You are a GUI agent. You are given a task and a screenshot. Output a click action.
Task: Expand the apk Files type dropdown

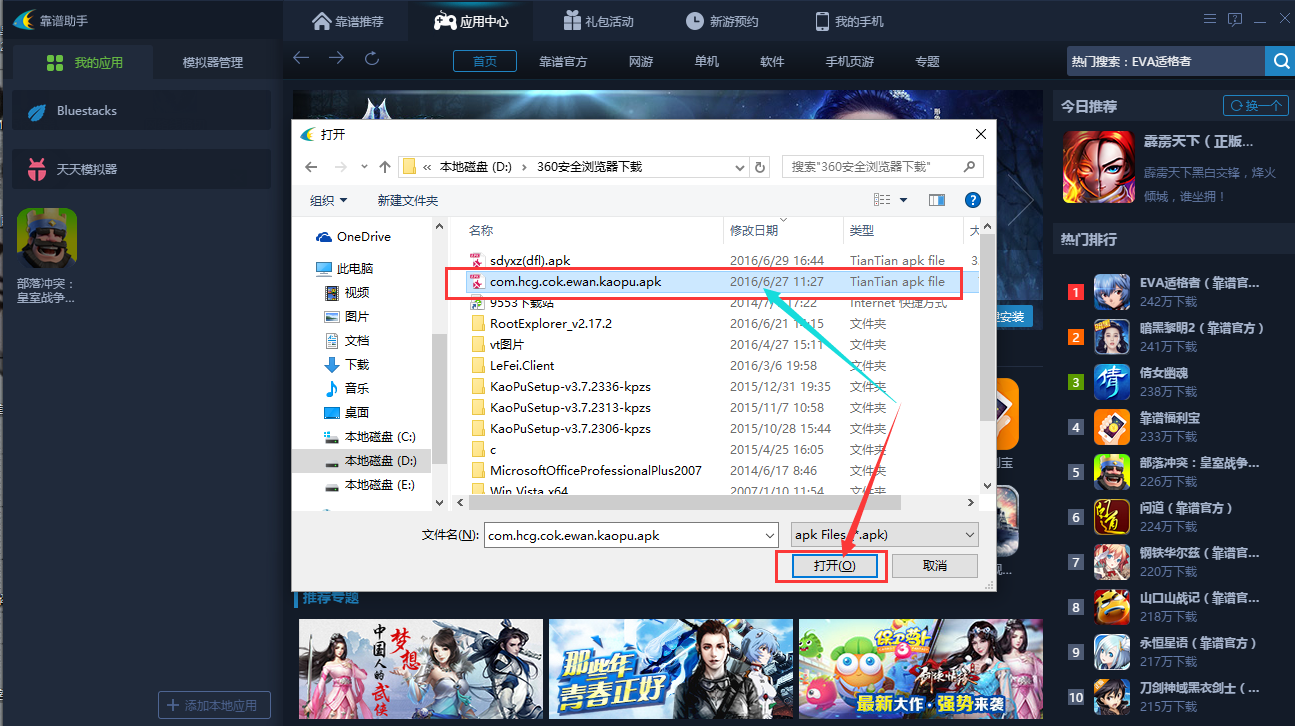[969, 535]
